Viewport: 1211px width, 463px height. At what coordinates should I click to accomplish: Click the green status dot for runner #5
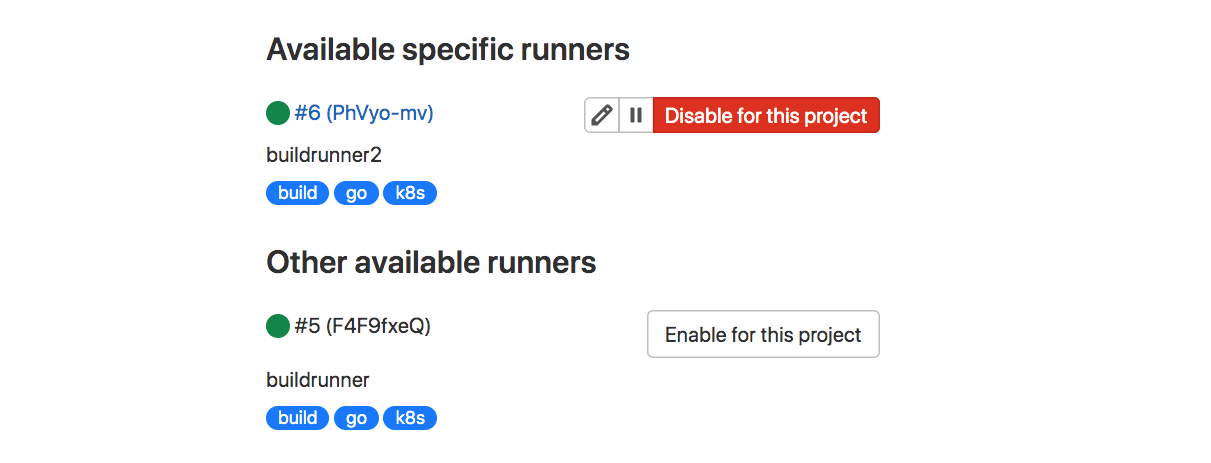click(x=278, y=326)
